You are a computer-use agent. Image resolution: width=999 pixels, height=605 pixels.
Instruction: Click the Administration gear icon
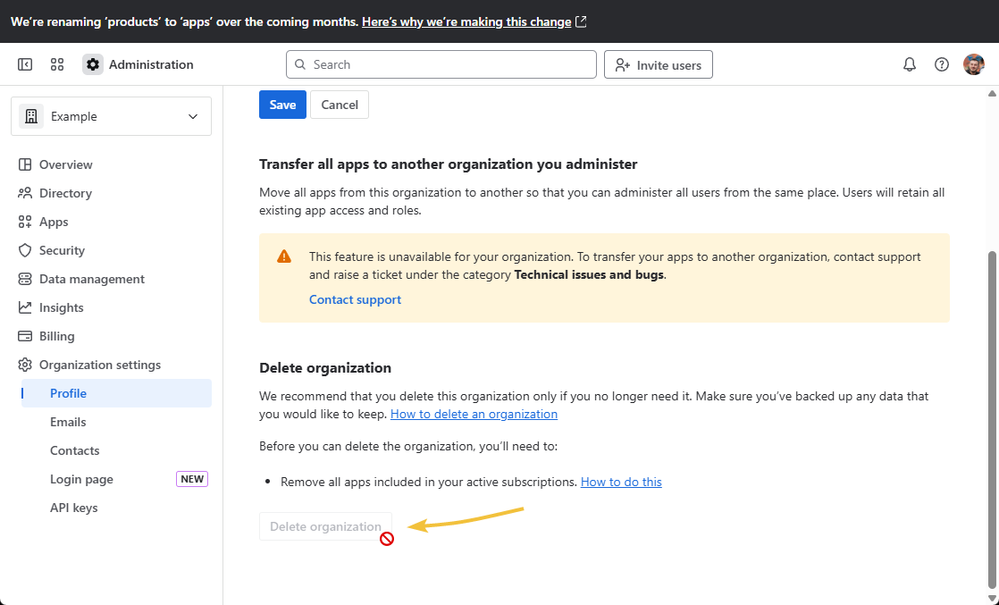tap(93, 65)
